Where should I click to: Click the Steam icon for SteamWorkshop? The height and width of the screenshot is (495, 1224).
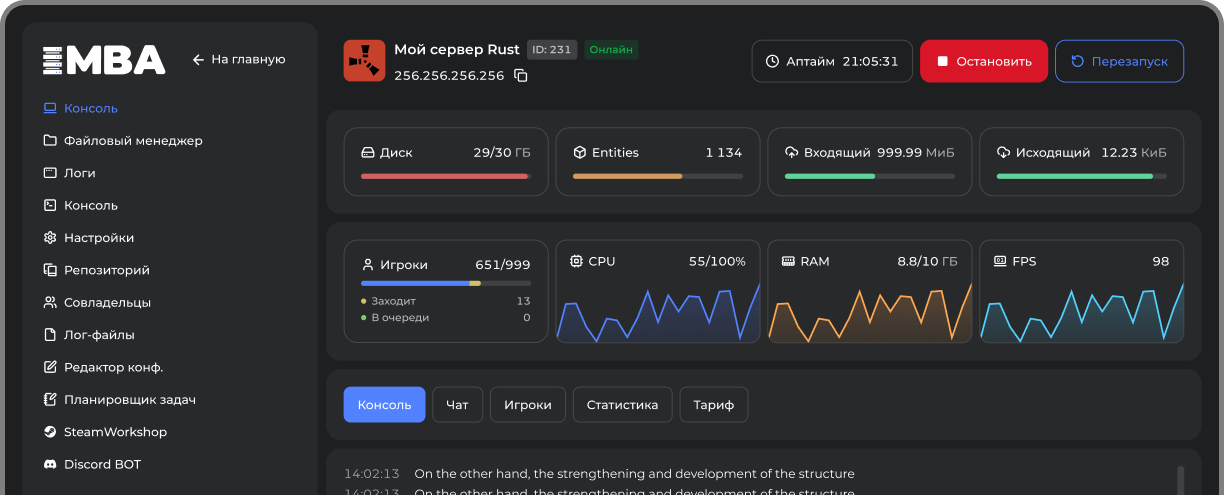tap(50, 432)
